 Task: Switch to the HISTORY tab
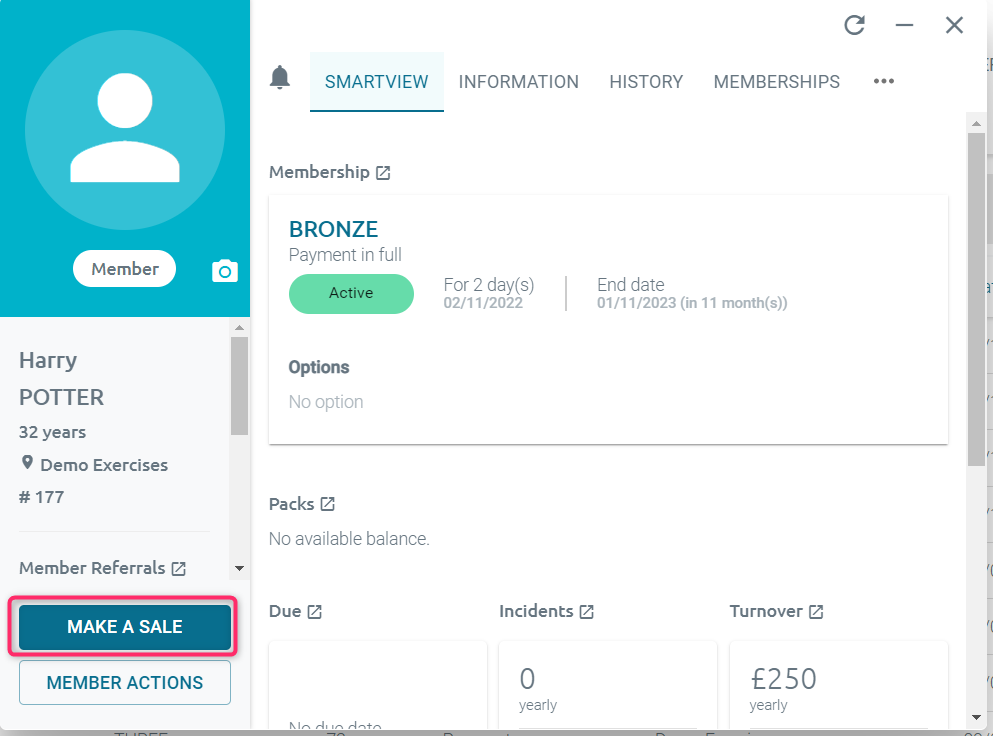point(646,82)
